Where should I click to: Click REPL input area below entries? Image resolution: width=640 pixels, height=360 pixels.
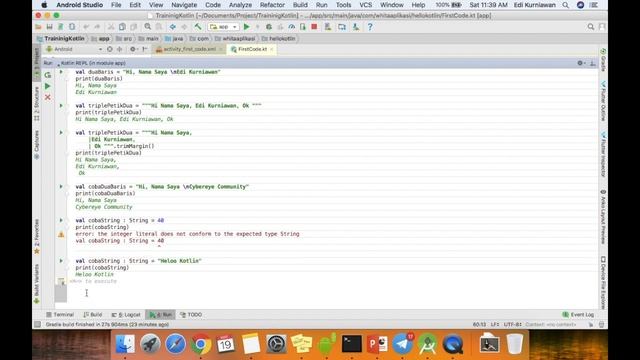click(327, 293)
